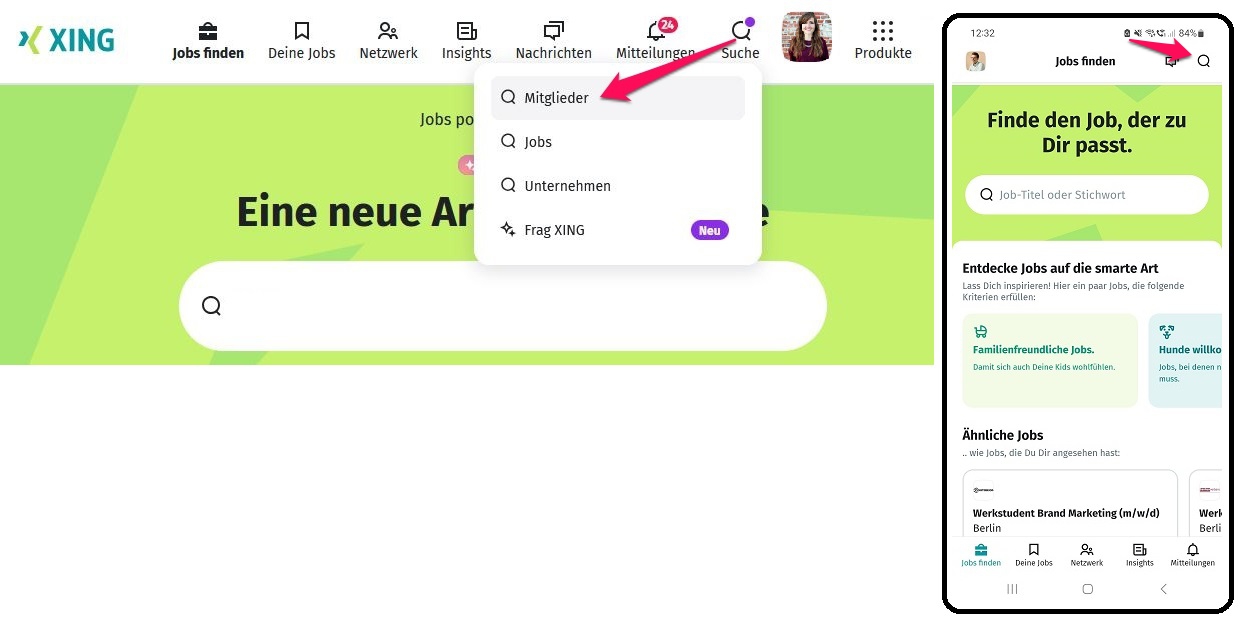The height and width of the screenshot is (620, 1245).
Task: Choose Unternehmen in the search dropdown
Action: tap(567, 185)
